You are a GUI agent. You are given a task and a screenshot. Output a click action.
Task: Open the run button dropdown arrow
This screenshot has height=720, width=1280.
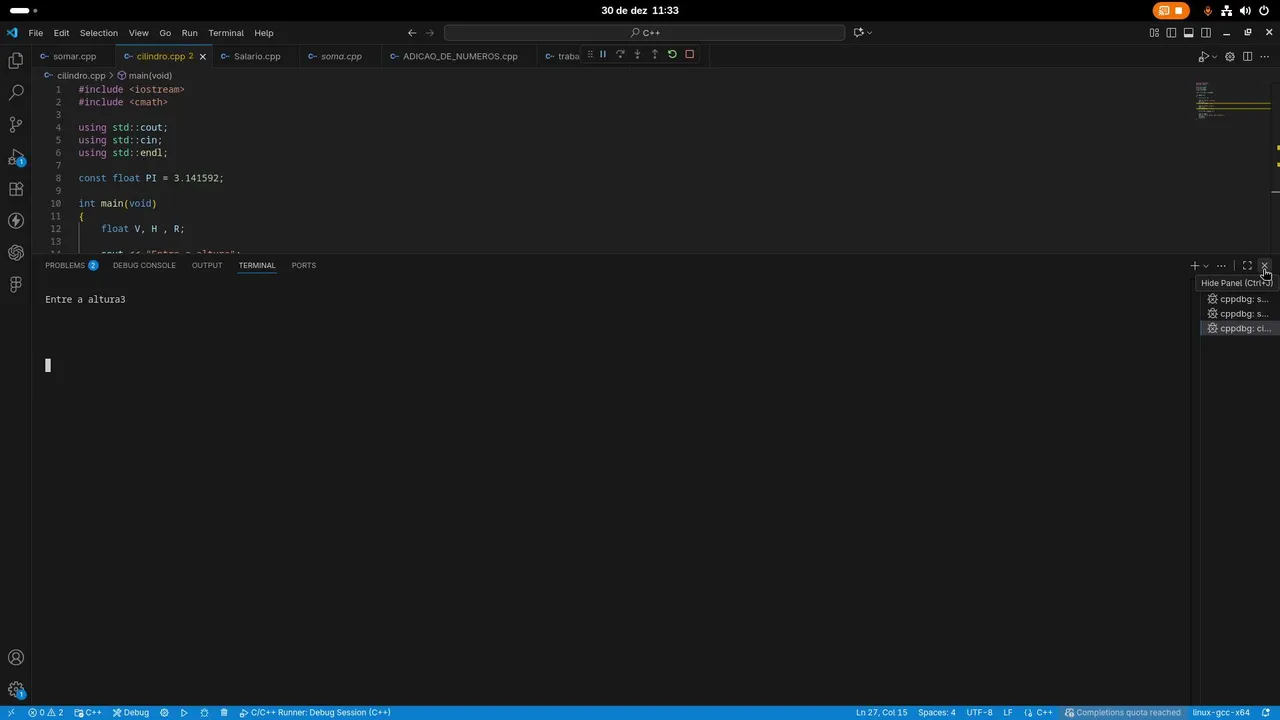tap(1214, 56)
